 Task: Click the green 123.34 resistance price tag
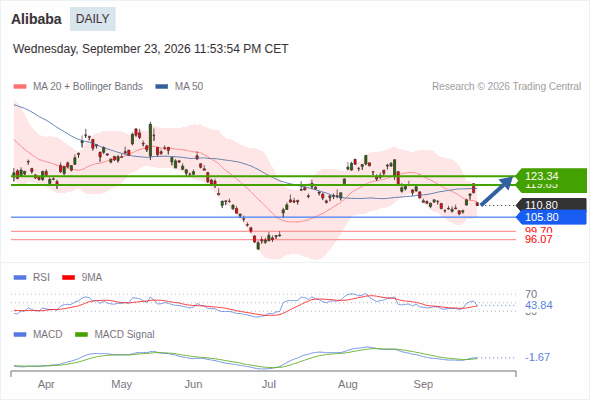[x=551, y=176]
